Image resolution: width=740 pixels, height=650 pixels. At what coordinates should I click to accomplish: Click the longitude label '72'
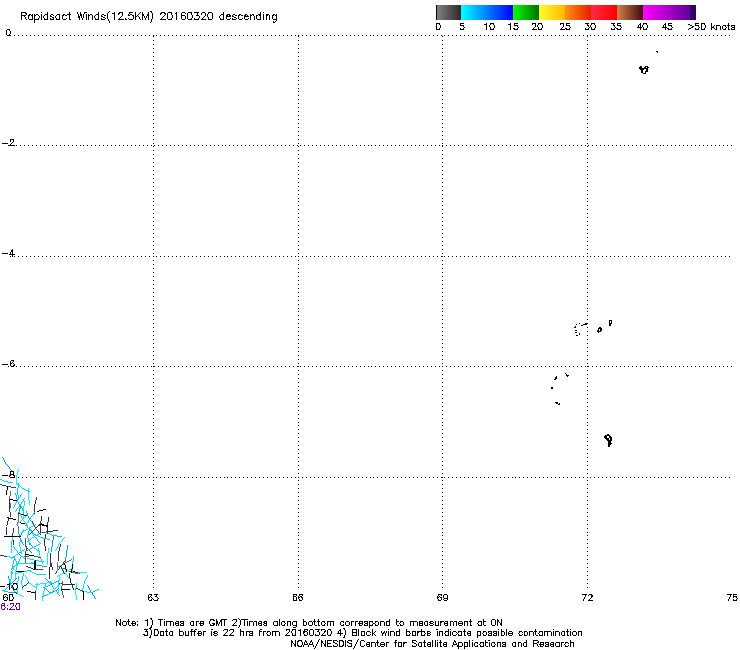[587, 598]
